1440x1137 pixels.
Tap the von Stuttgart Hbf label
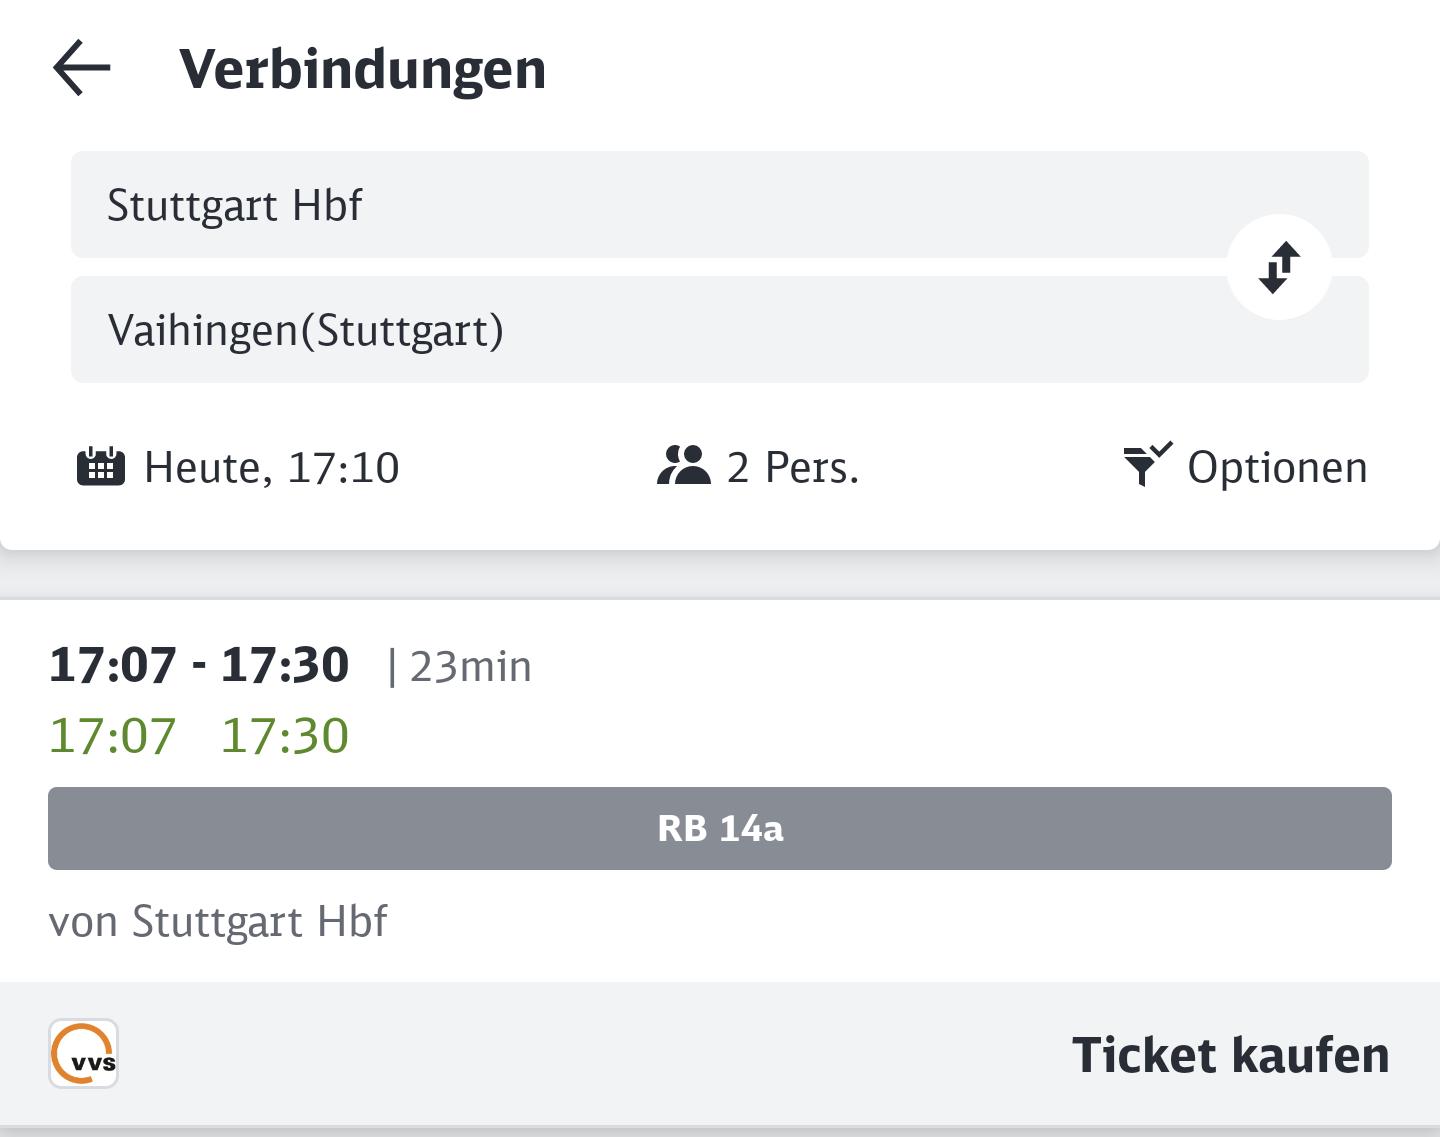pyautogui.click(x=218, y=921)
